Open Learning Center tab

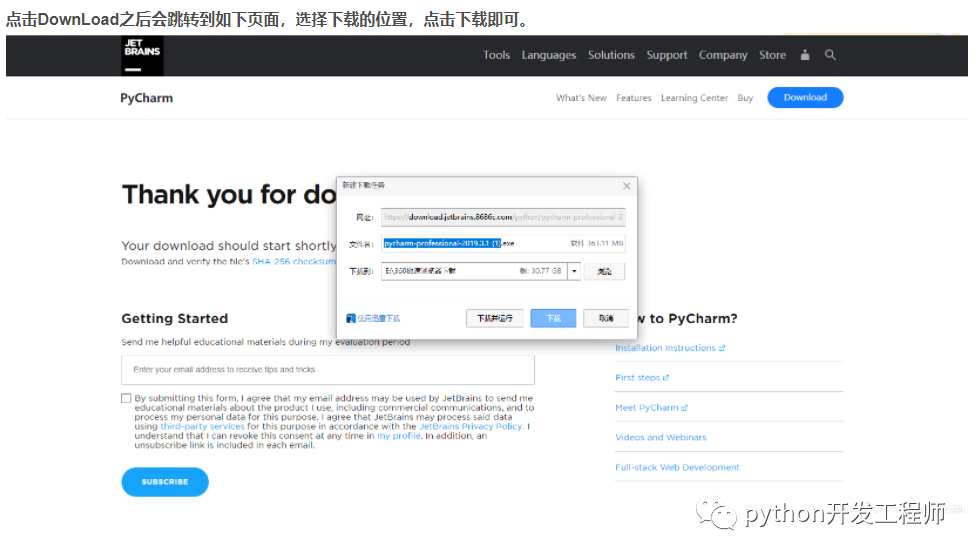[694, 98]
